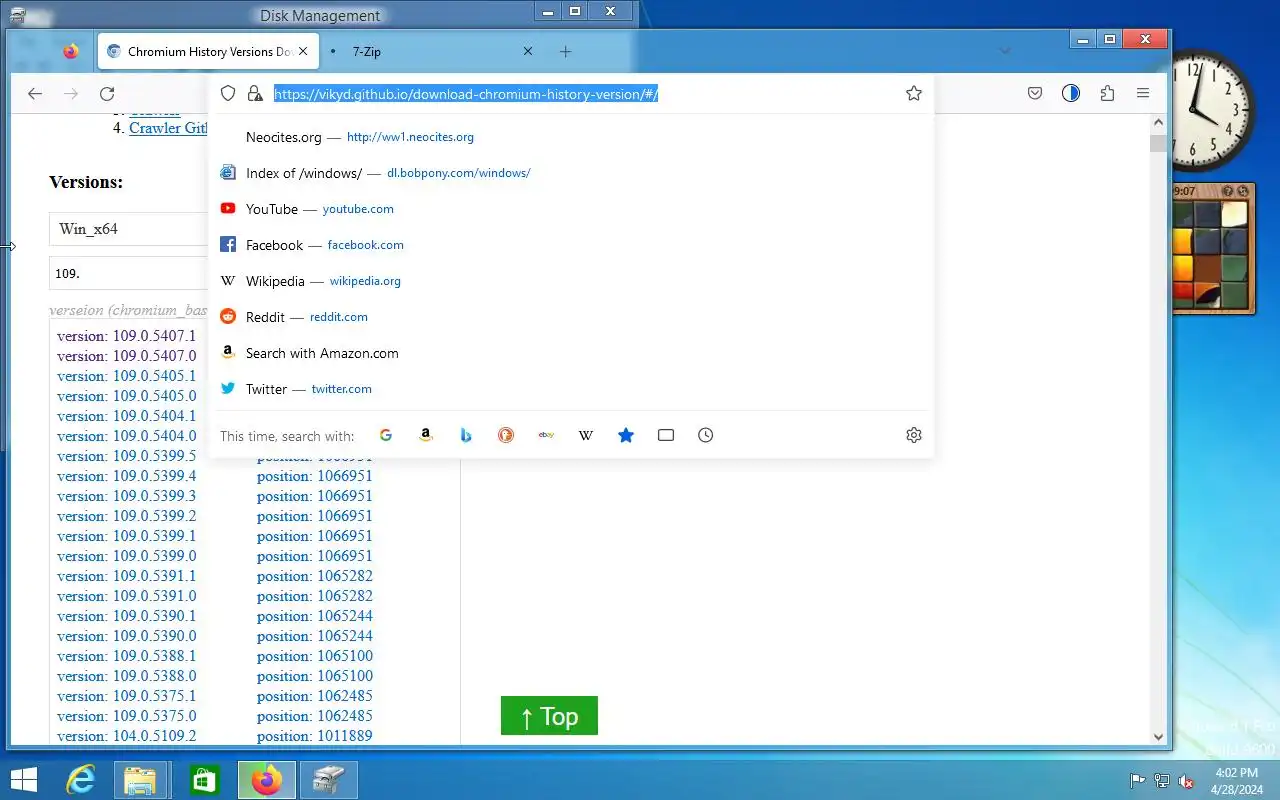This screenshot has height=800, width=1280.
Task: Choose the Reddit suggestion
Action: [572, 317]
